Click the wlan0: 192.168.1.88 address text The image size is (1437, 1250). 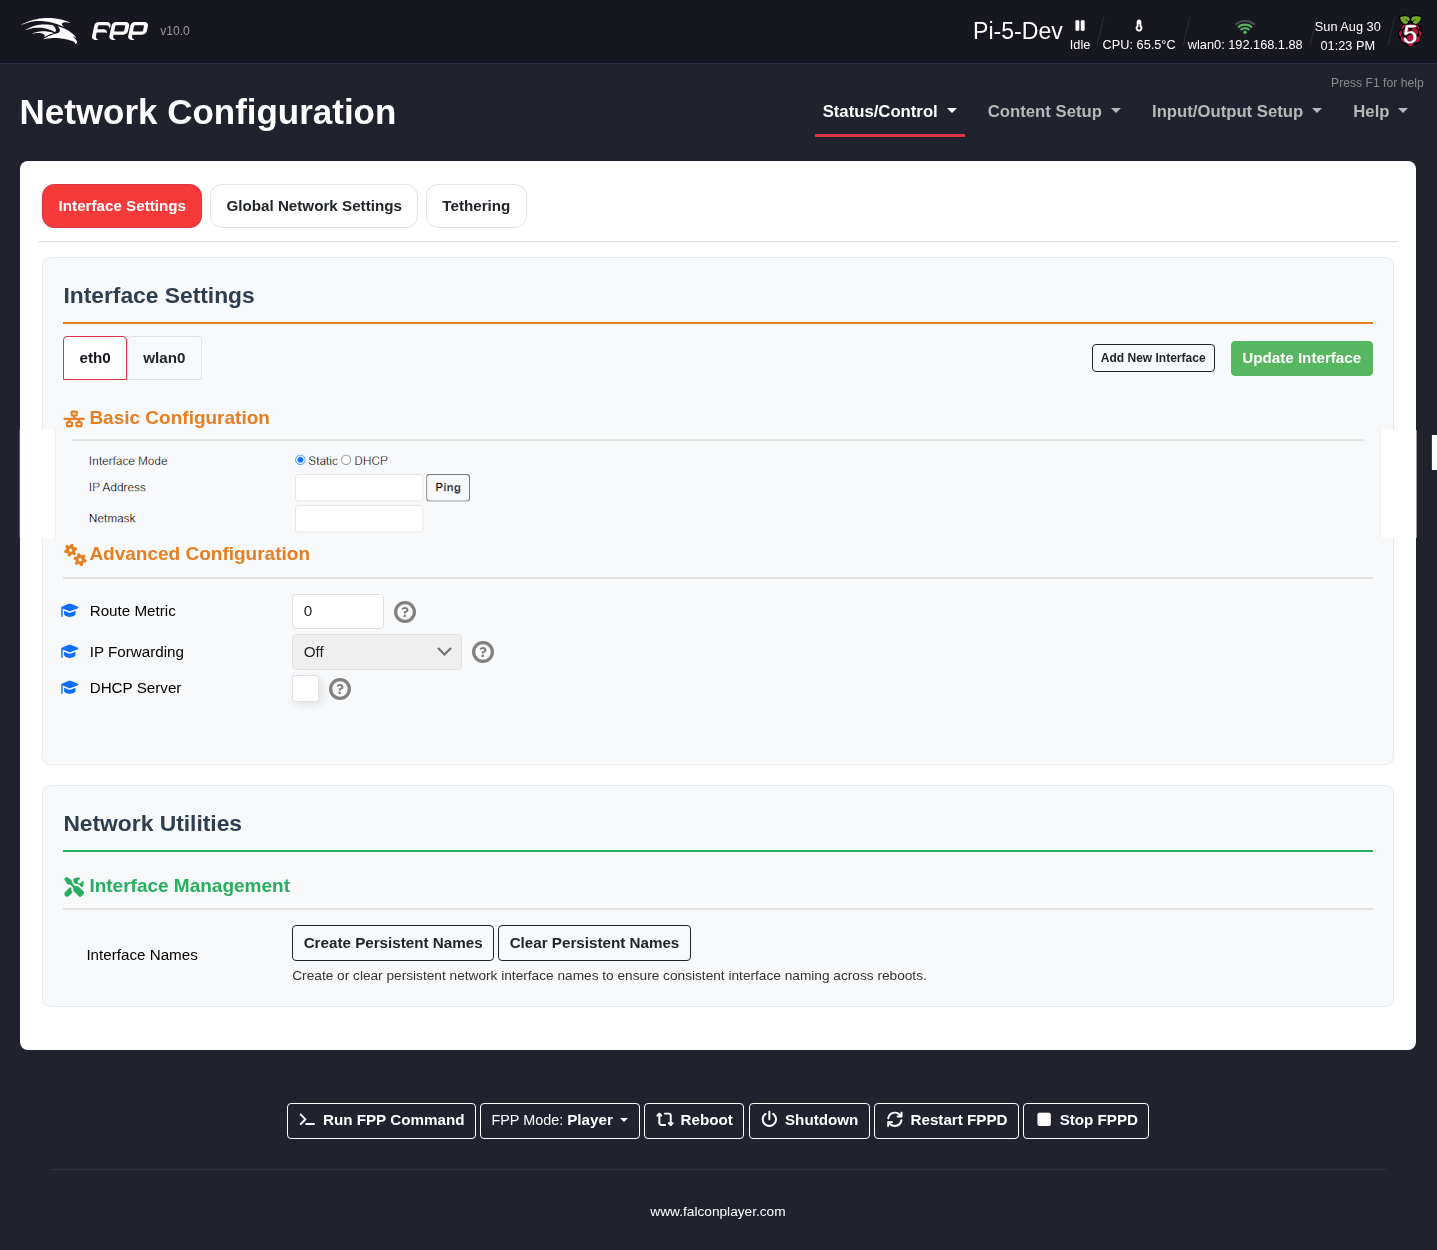click(1245, 45)
